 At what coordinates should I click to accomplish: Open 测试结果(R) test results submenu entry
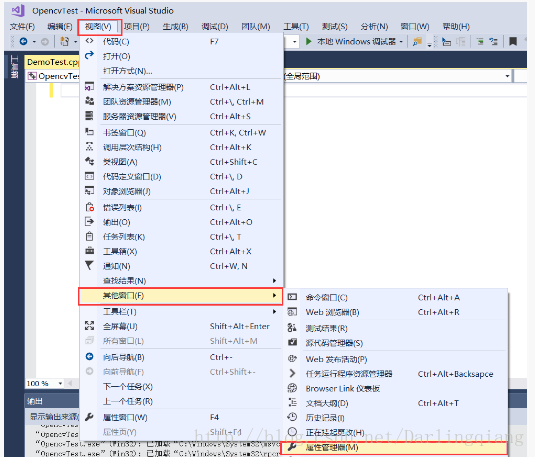[x=396, y=328]
